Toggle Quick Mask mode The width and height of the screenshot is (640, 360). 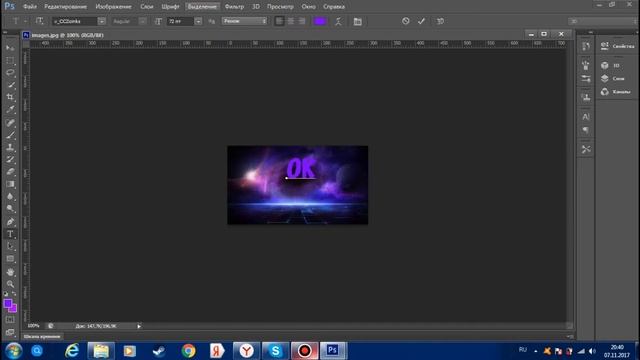tap(10, 320)
